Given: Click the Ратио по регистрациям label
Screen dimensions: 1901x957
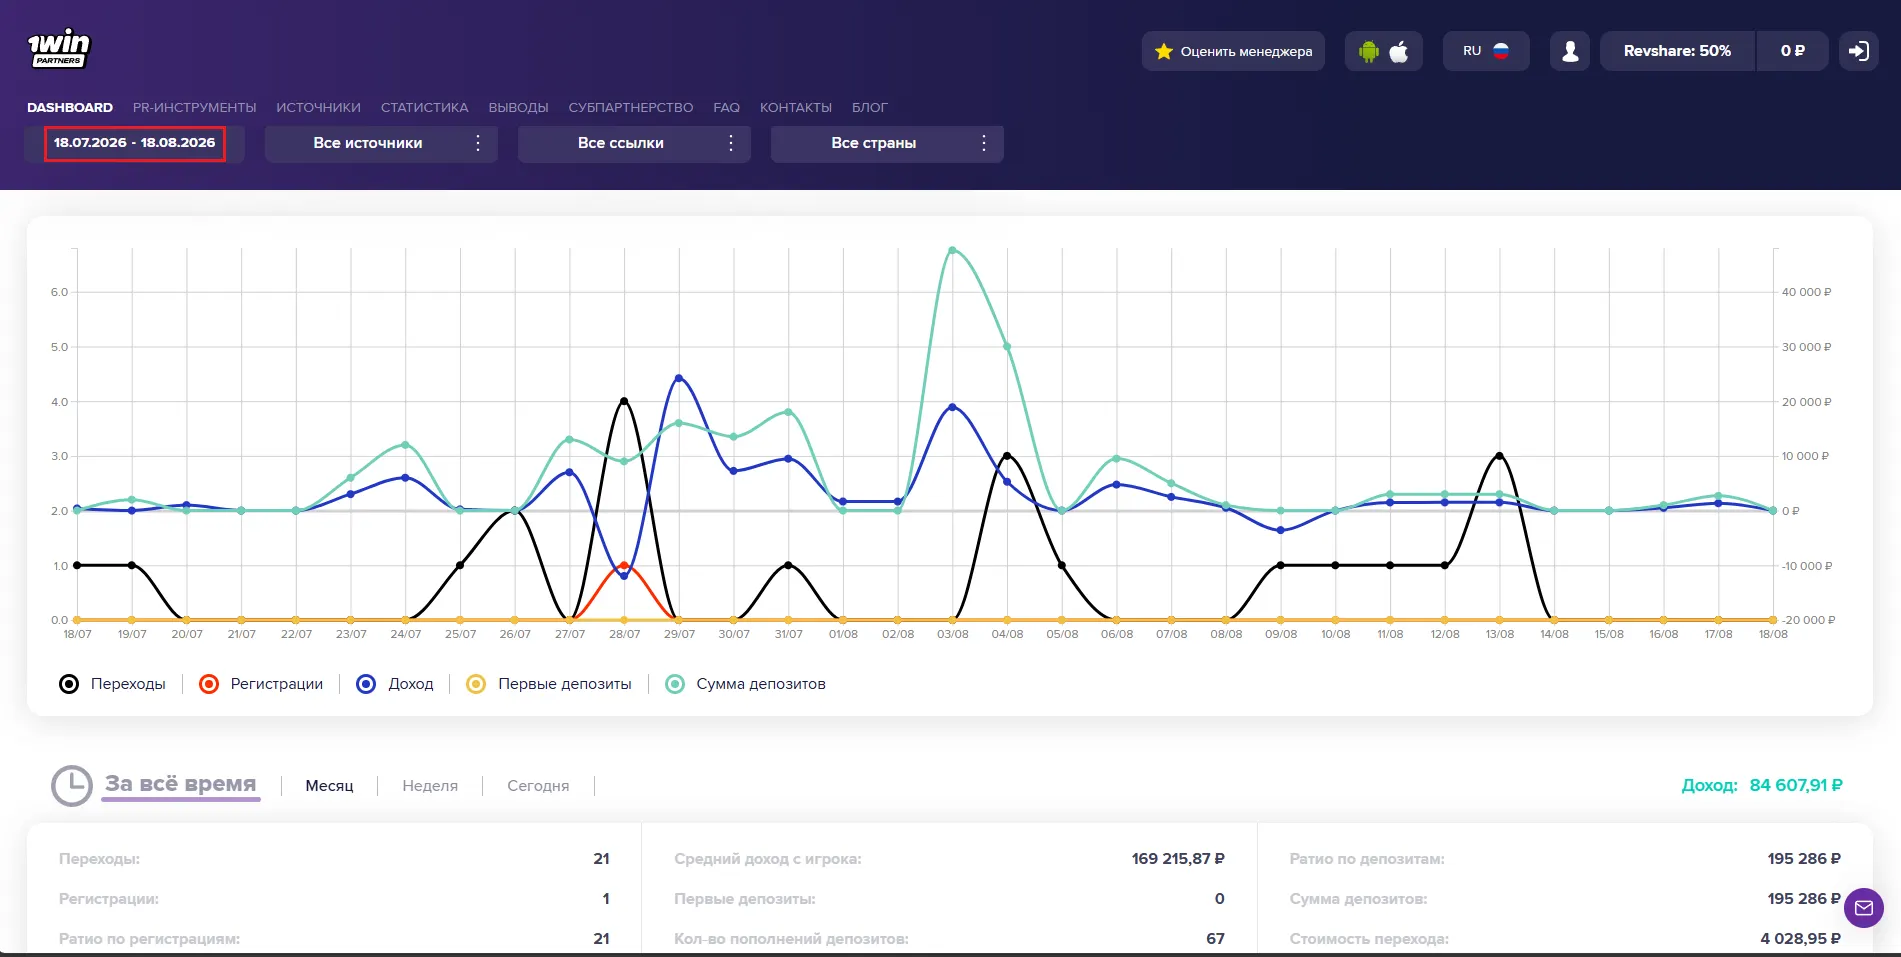Looking at the screenshot, I should [x=150, y=939].
